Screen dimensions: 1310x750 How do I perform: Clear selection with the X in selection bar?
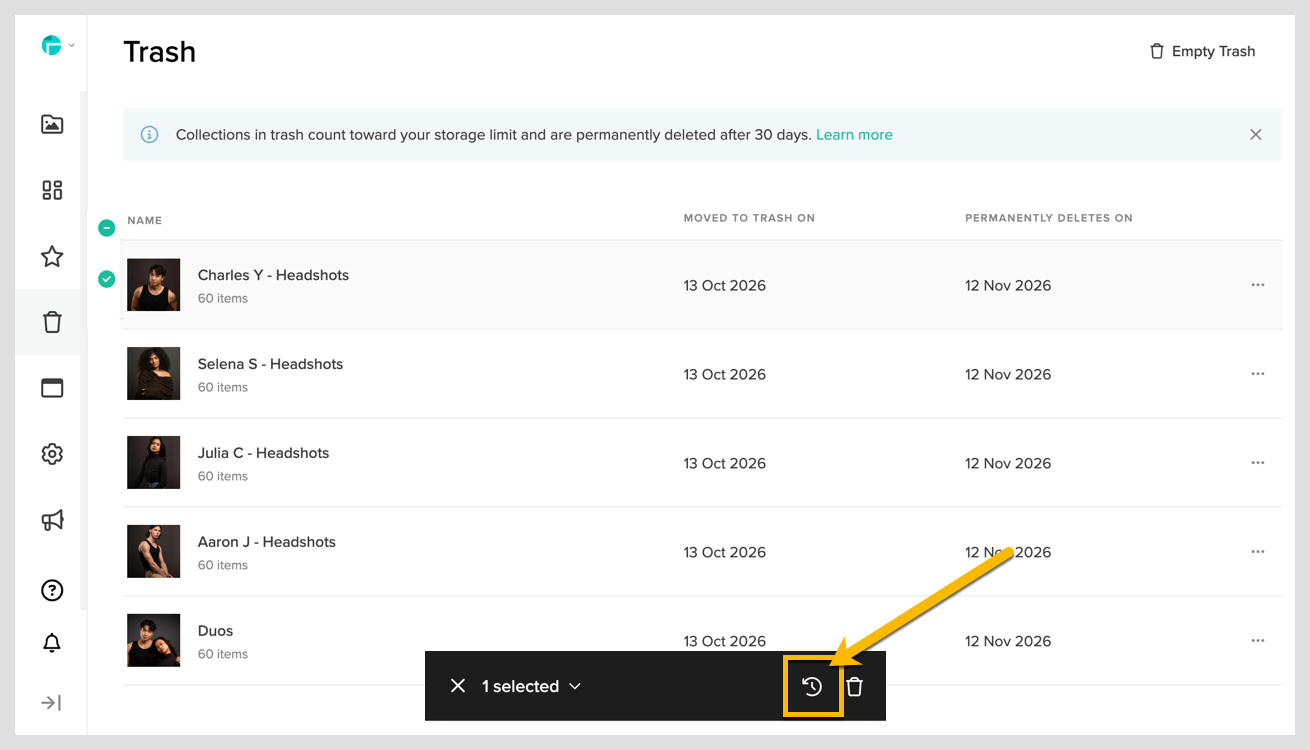(458, 686)
